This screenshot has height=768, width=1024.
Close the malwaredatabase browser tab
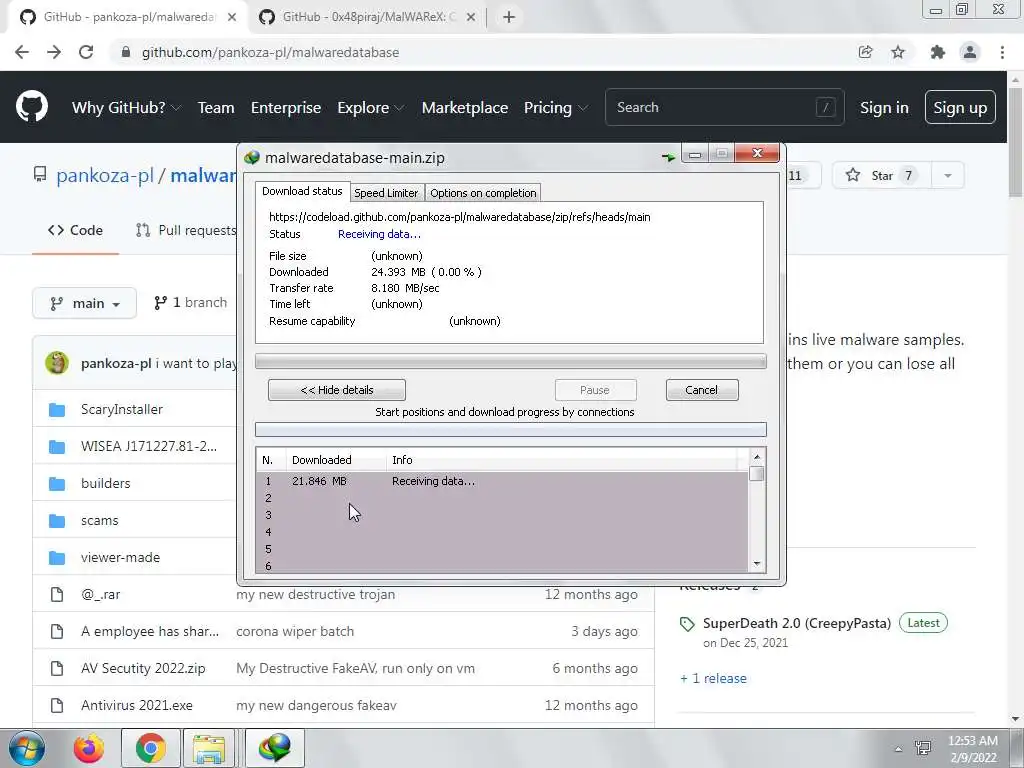tap(232, 17)
